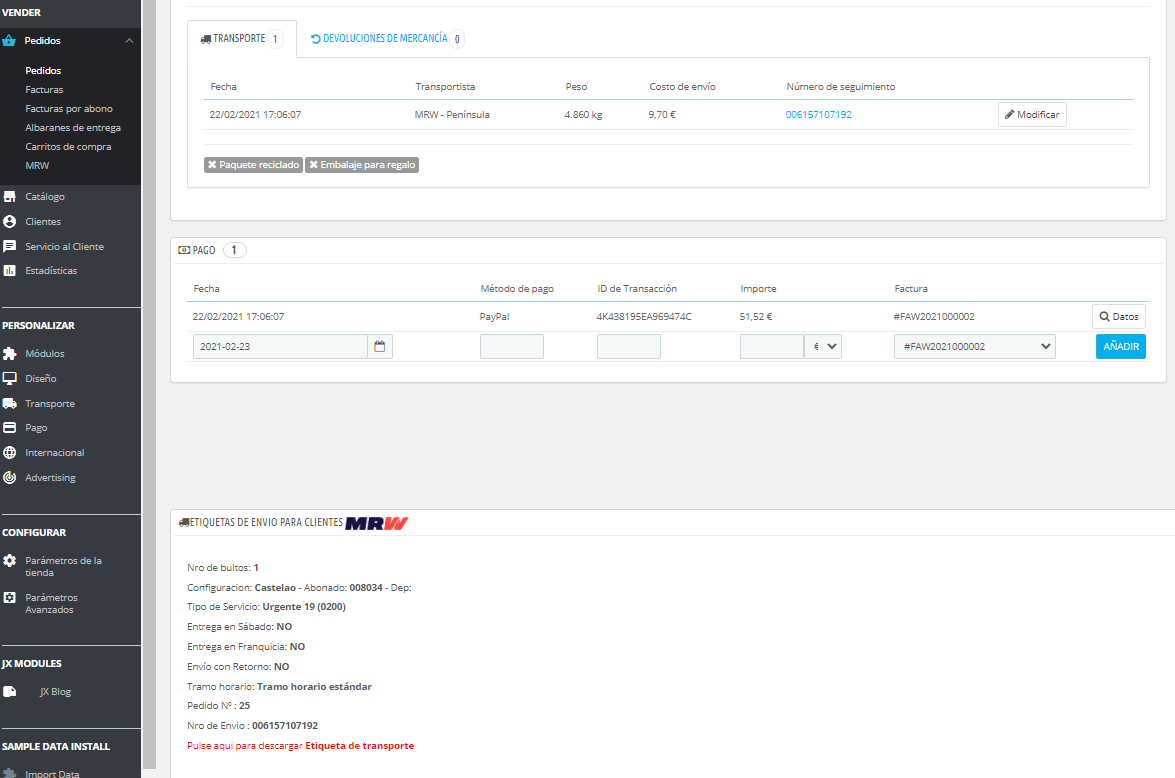Download the Etiqueta de transporte label

(x=360, y=746)
